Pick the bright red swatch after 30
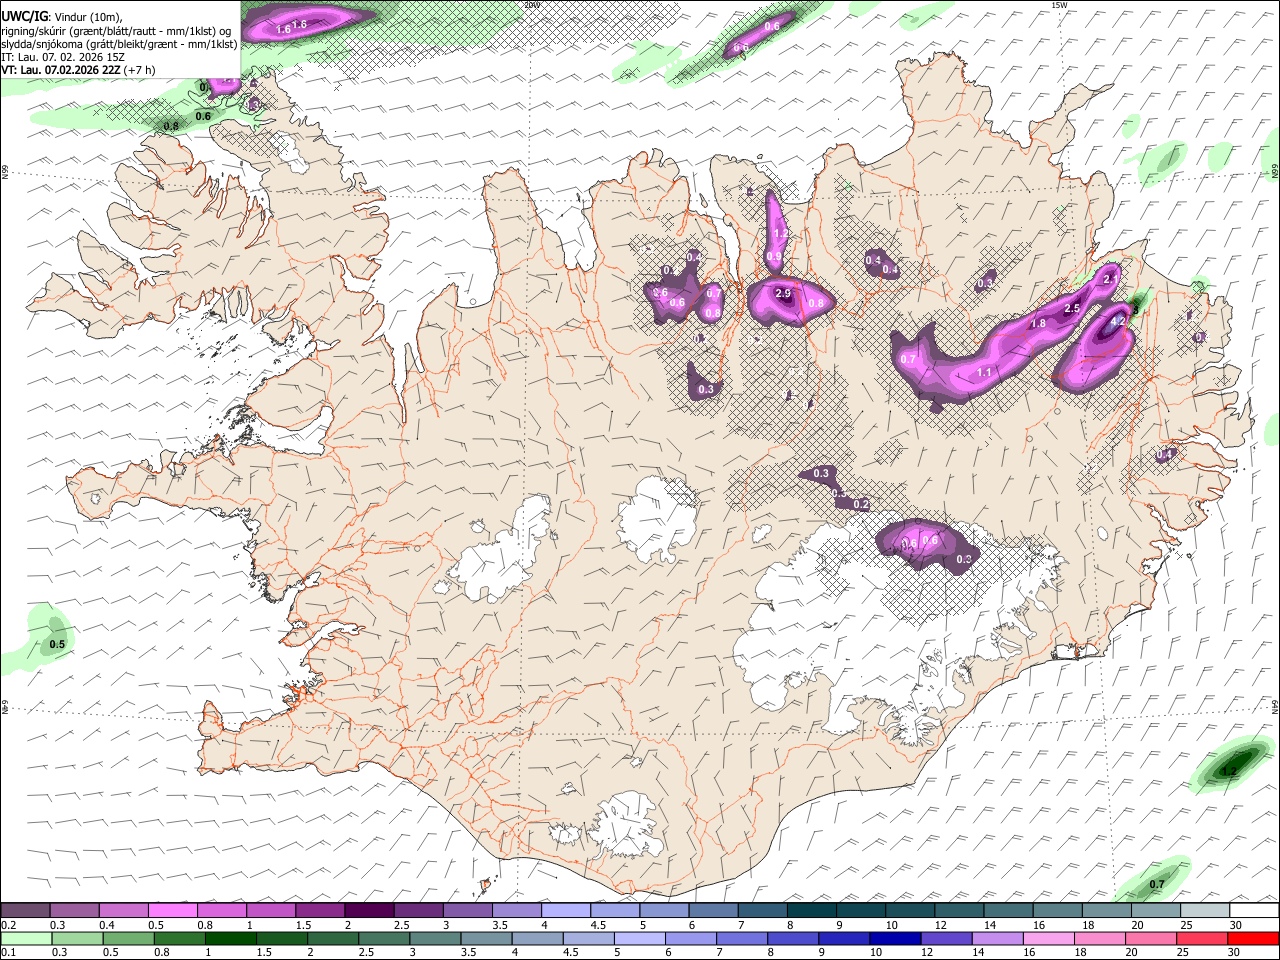1280x960 pixels. tap(1254, 938)
